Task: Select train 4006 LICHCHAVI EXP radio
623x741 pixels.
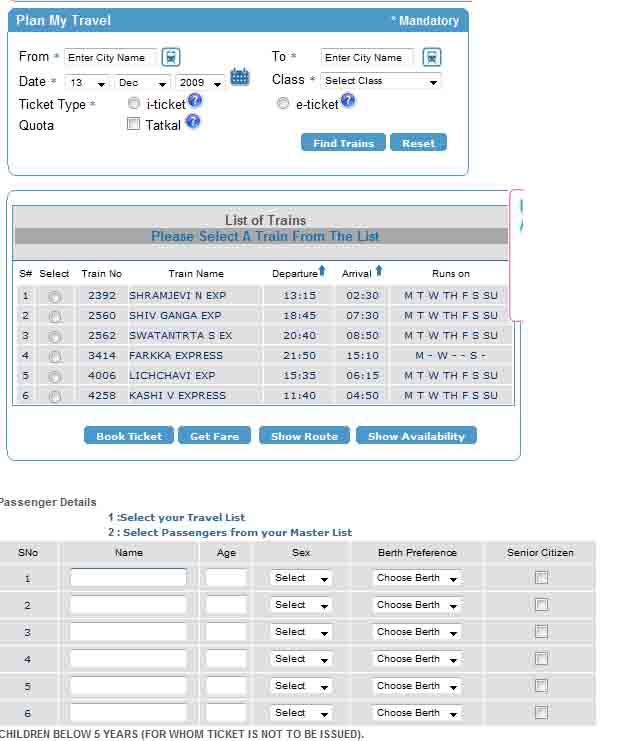Action: [55, 377]
